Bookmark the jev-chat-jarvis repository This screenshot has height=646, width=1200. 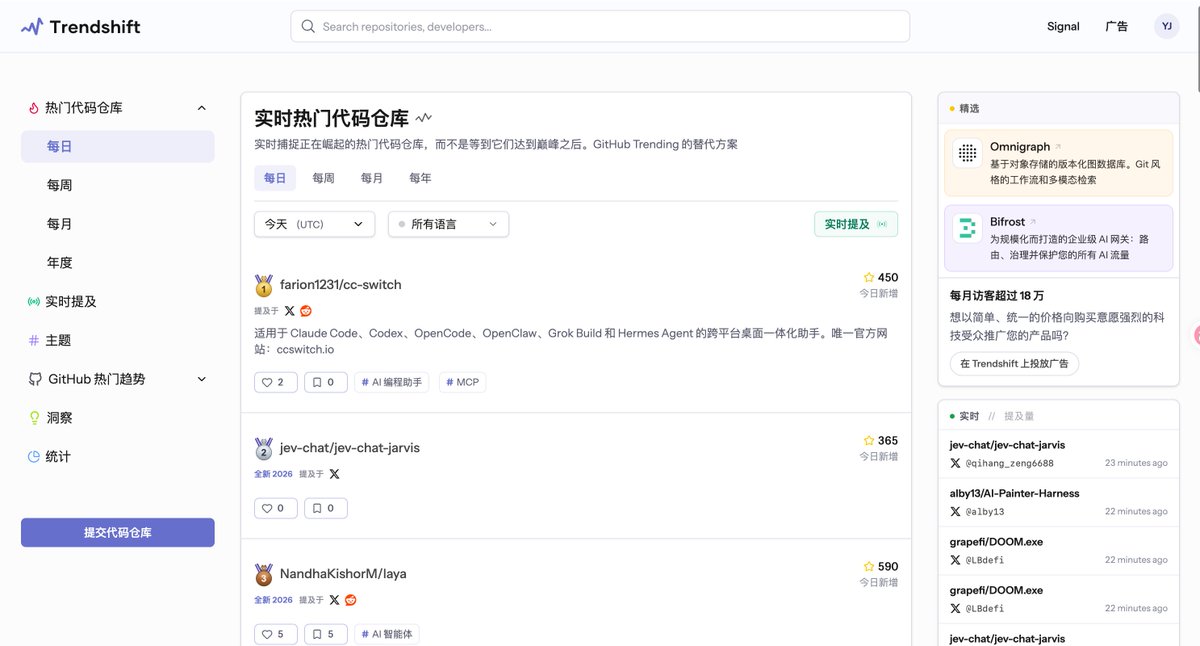coord(325,508)
